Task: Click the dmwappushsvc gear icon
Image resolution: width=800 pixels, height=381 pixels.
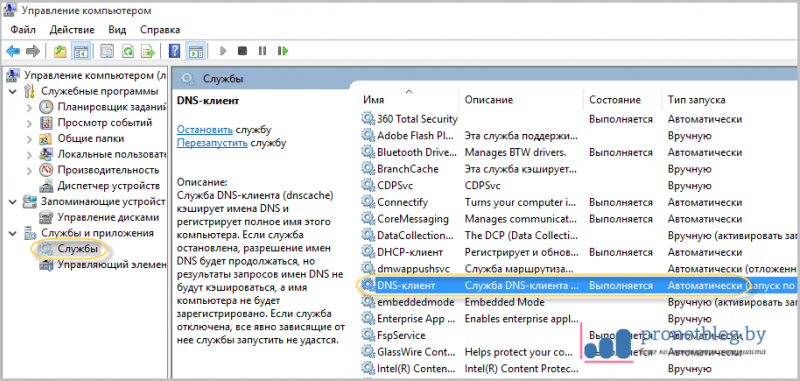Action: click(368, 269)
